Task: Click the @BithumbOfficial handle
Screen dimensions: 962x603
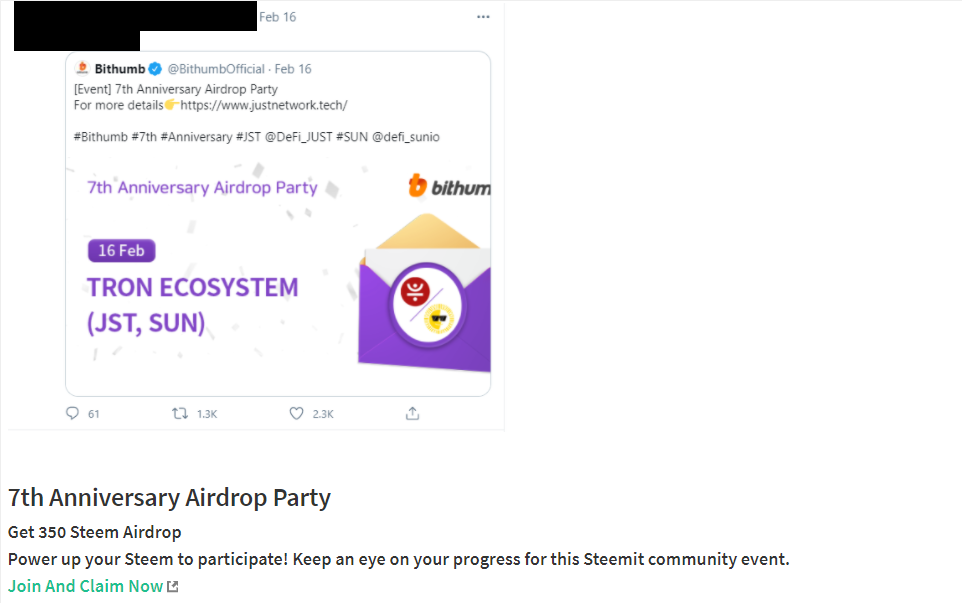Action: pos(216,69)
